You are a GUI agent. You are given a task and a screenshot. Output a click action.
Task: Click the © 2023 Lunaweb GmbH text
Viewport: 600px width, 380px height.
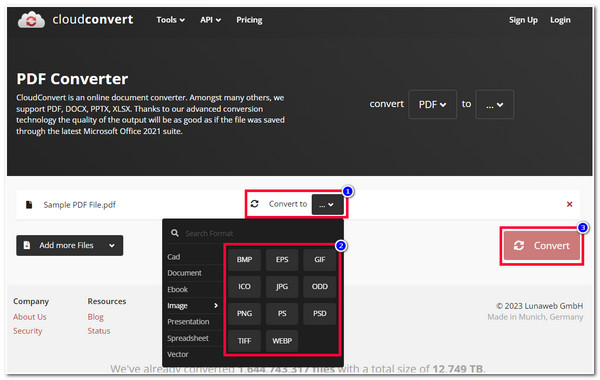click(x=540, y=306)
